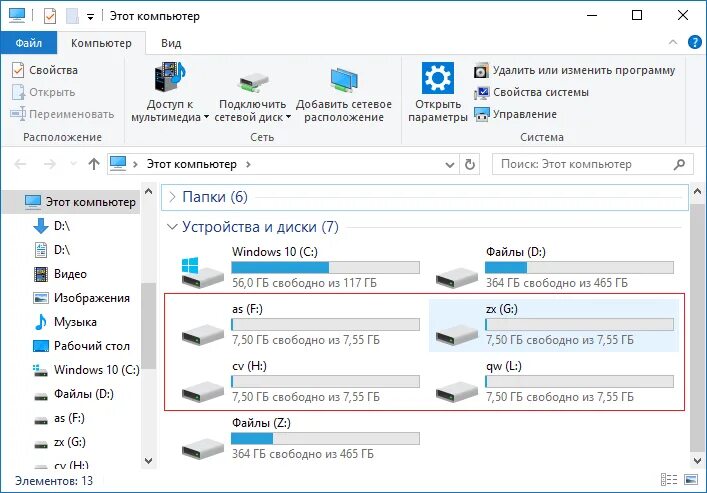Screen dimensions: 707x493
Task: Select the Windows 10 (C:) drive icon
Action: pos(202,272)
